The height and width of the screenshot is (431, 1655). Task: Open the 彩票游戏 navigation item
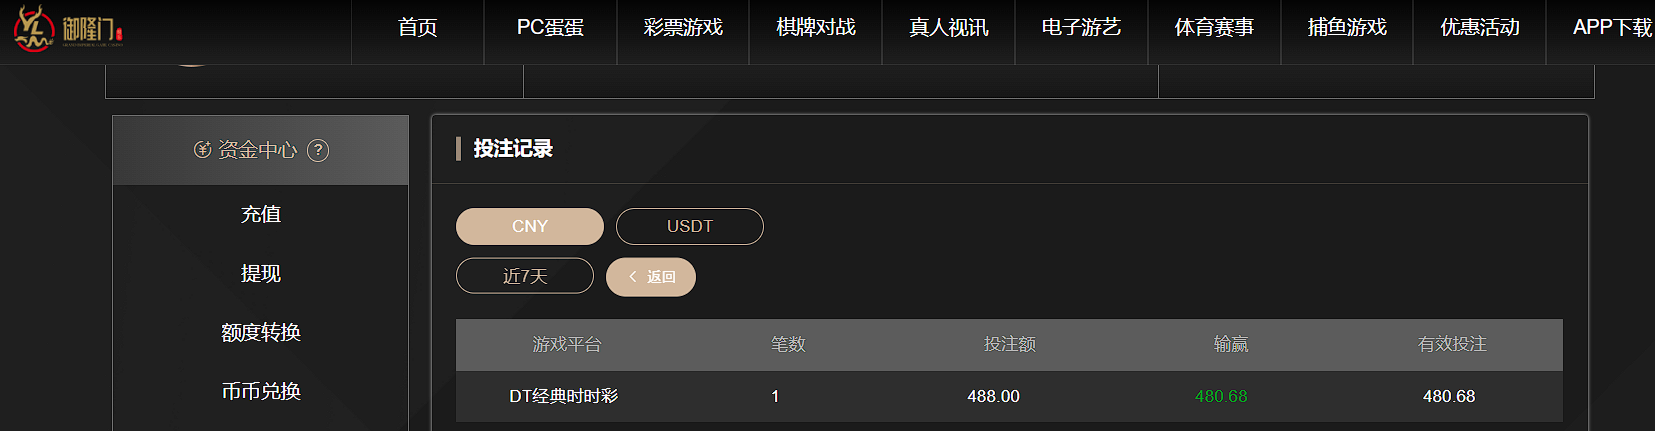pos(683,28)
